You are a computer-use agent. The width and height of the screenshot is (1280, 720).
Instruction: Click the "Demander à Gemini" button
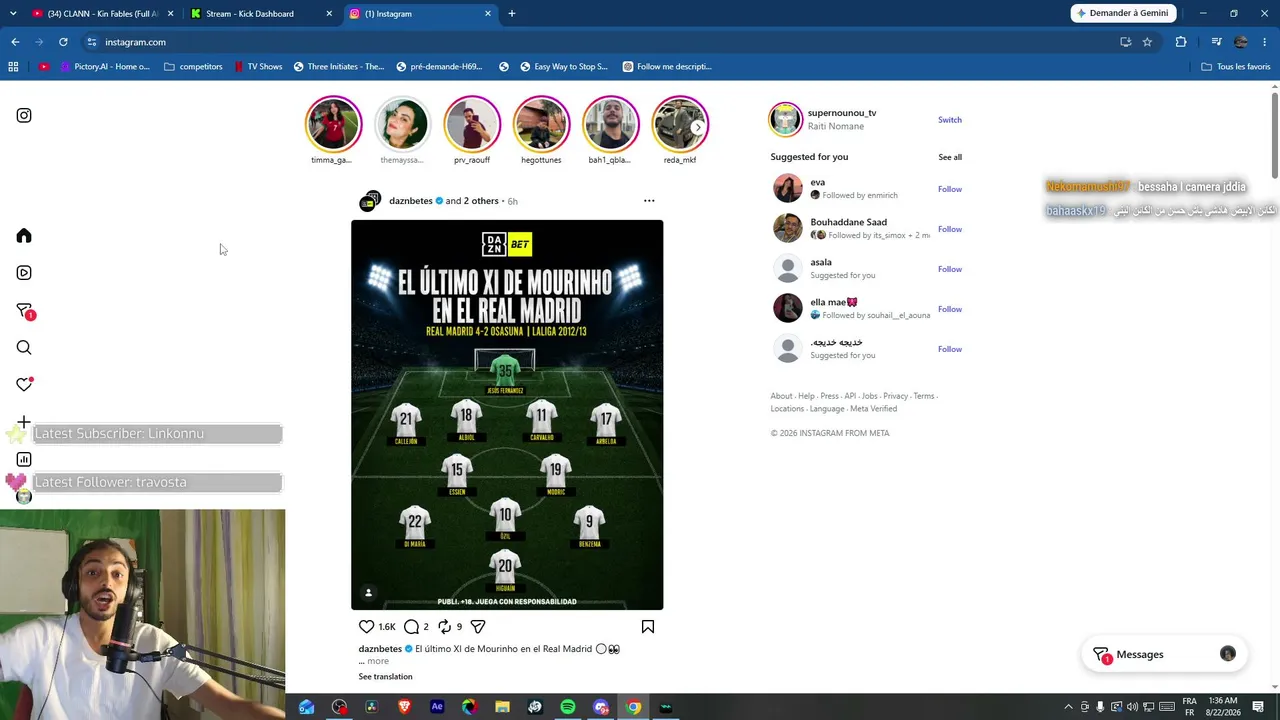coord(1123,13)
